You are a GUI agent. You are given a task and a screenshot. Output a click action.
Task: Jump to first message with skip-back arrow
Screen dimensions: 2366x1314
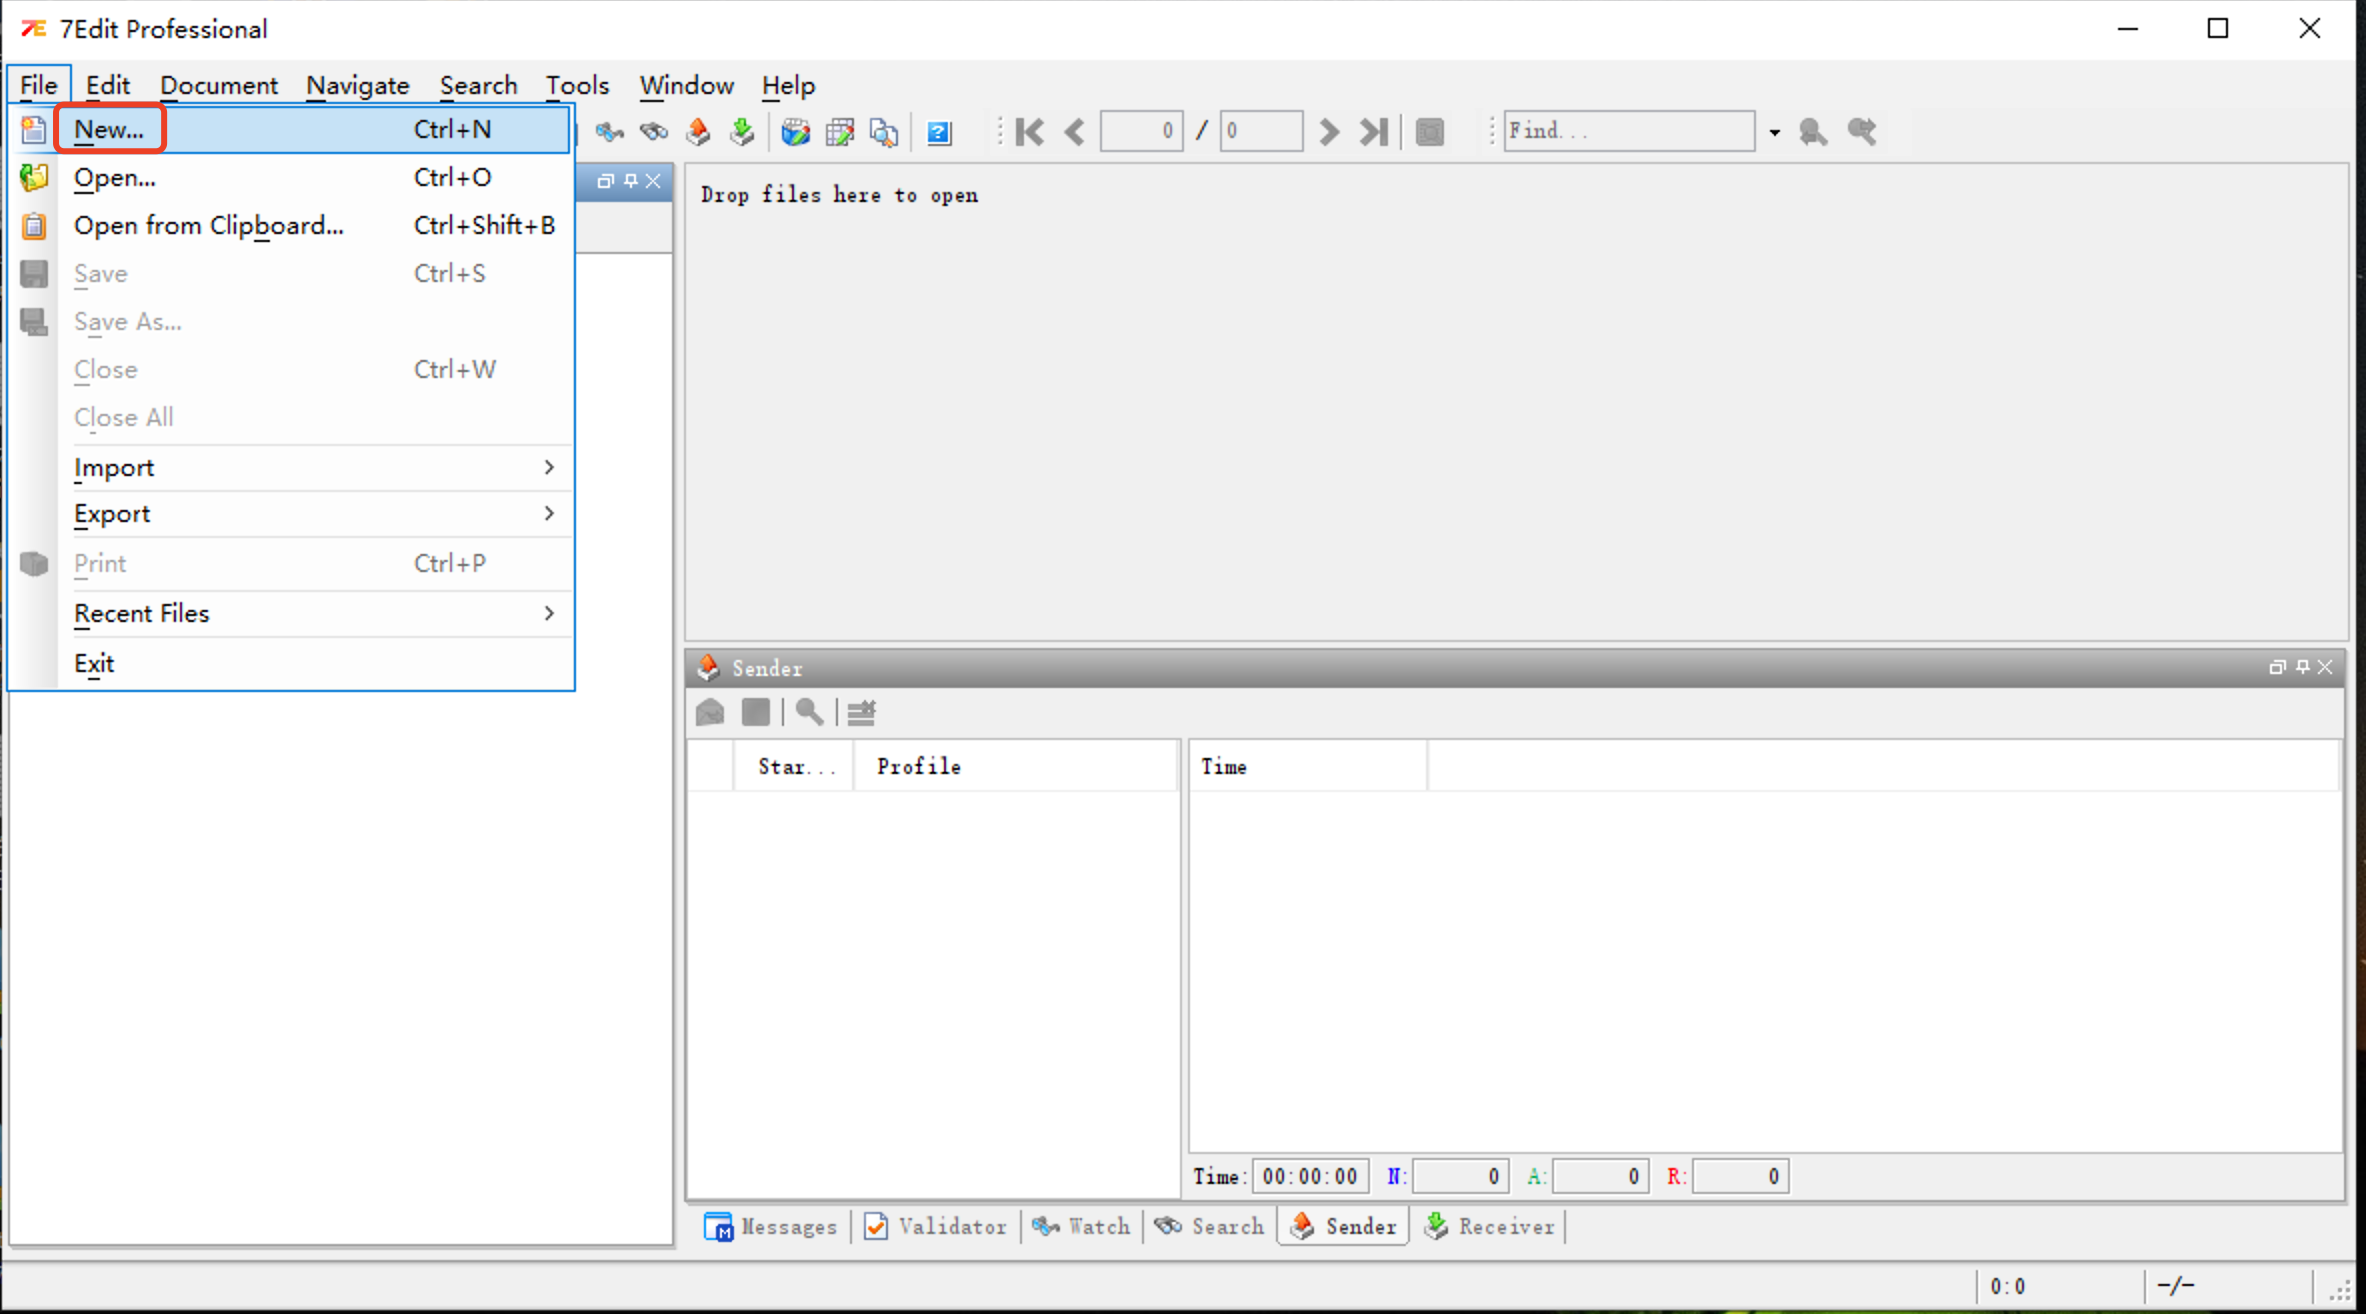point(1030,131)
